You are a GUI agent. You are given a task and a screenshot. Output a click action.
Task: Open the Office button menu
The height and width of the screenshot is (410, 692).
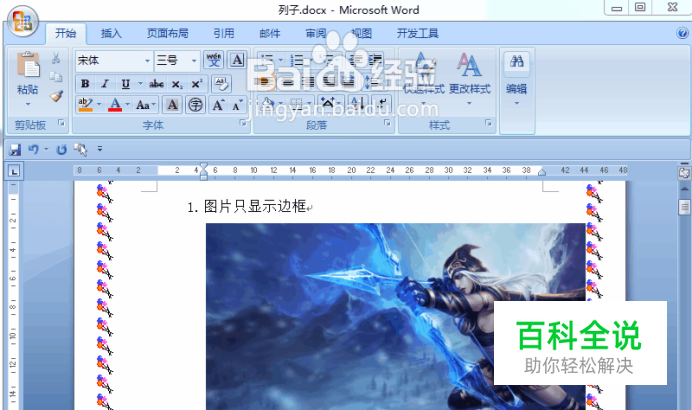click(x=23, y=21)
